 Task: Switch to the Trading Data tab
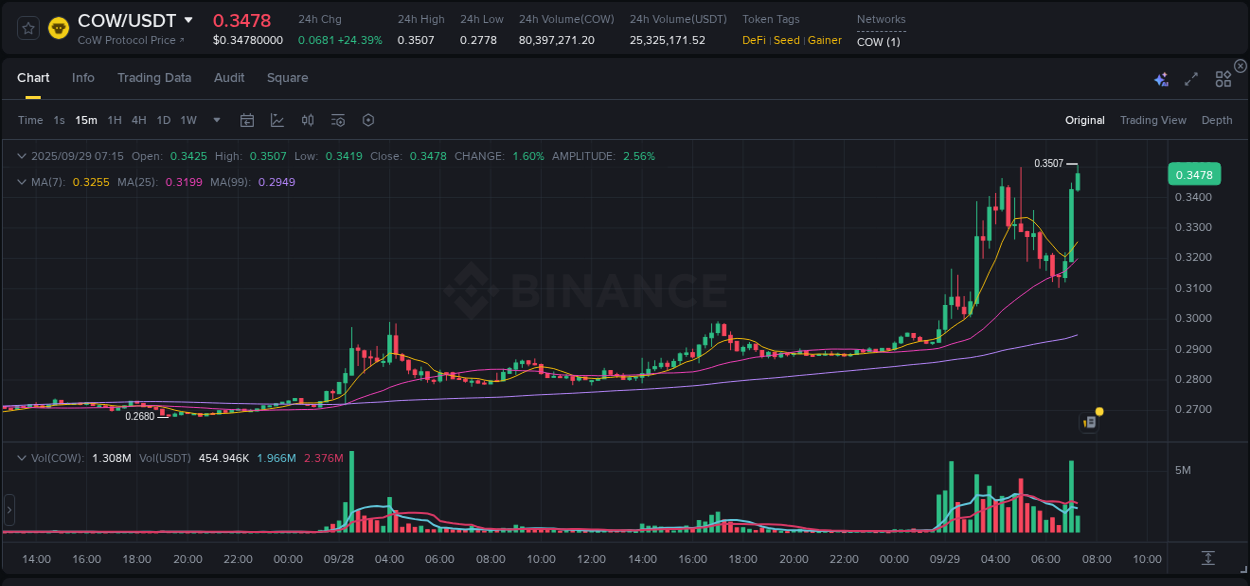click(154, 77)
